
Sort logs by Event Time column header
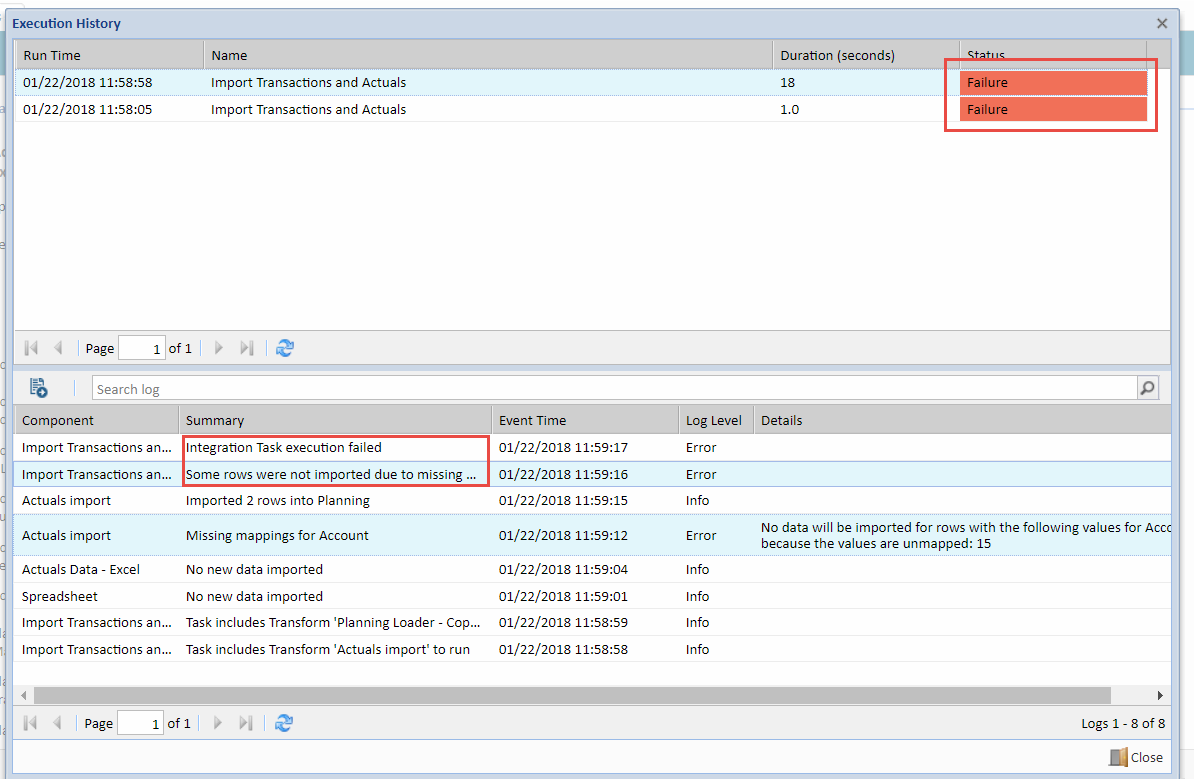[585, 420]
